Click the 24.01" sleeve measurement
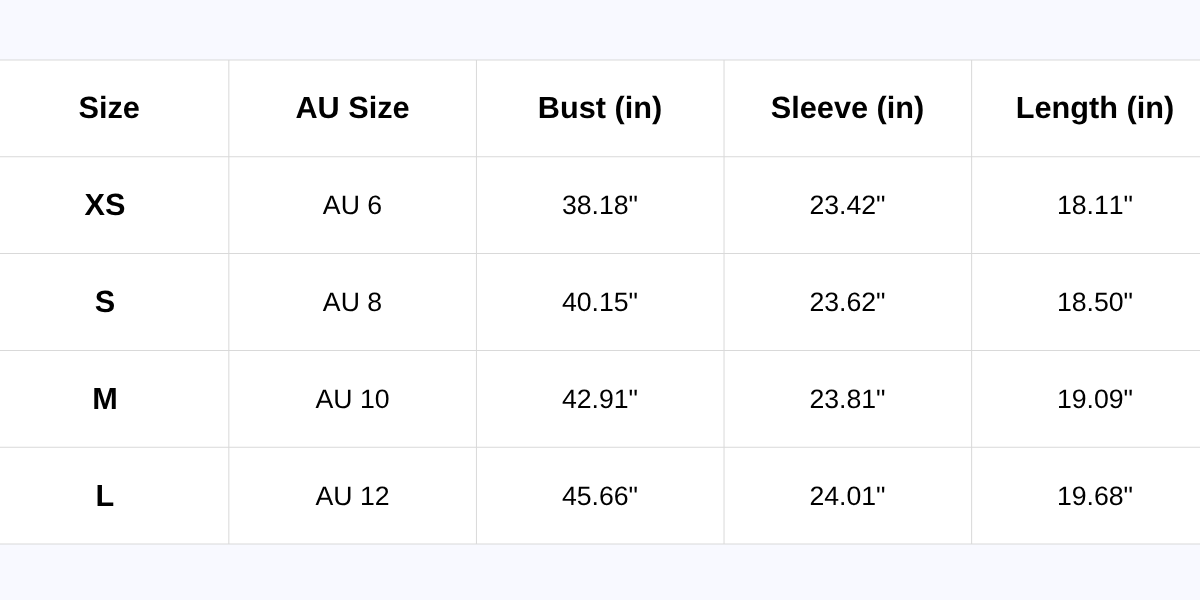This screenshot has width=1200, height=600. (847, 496)
